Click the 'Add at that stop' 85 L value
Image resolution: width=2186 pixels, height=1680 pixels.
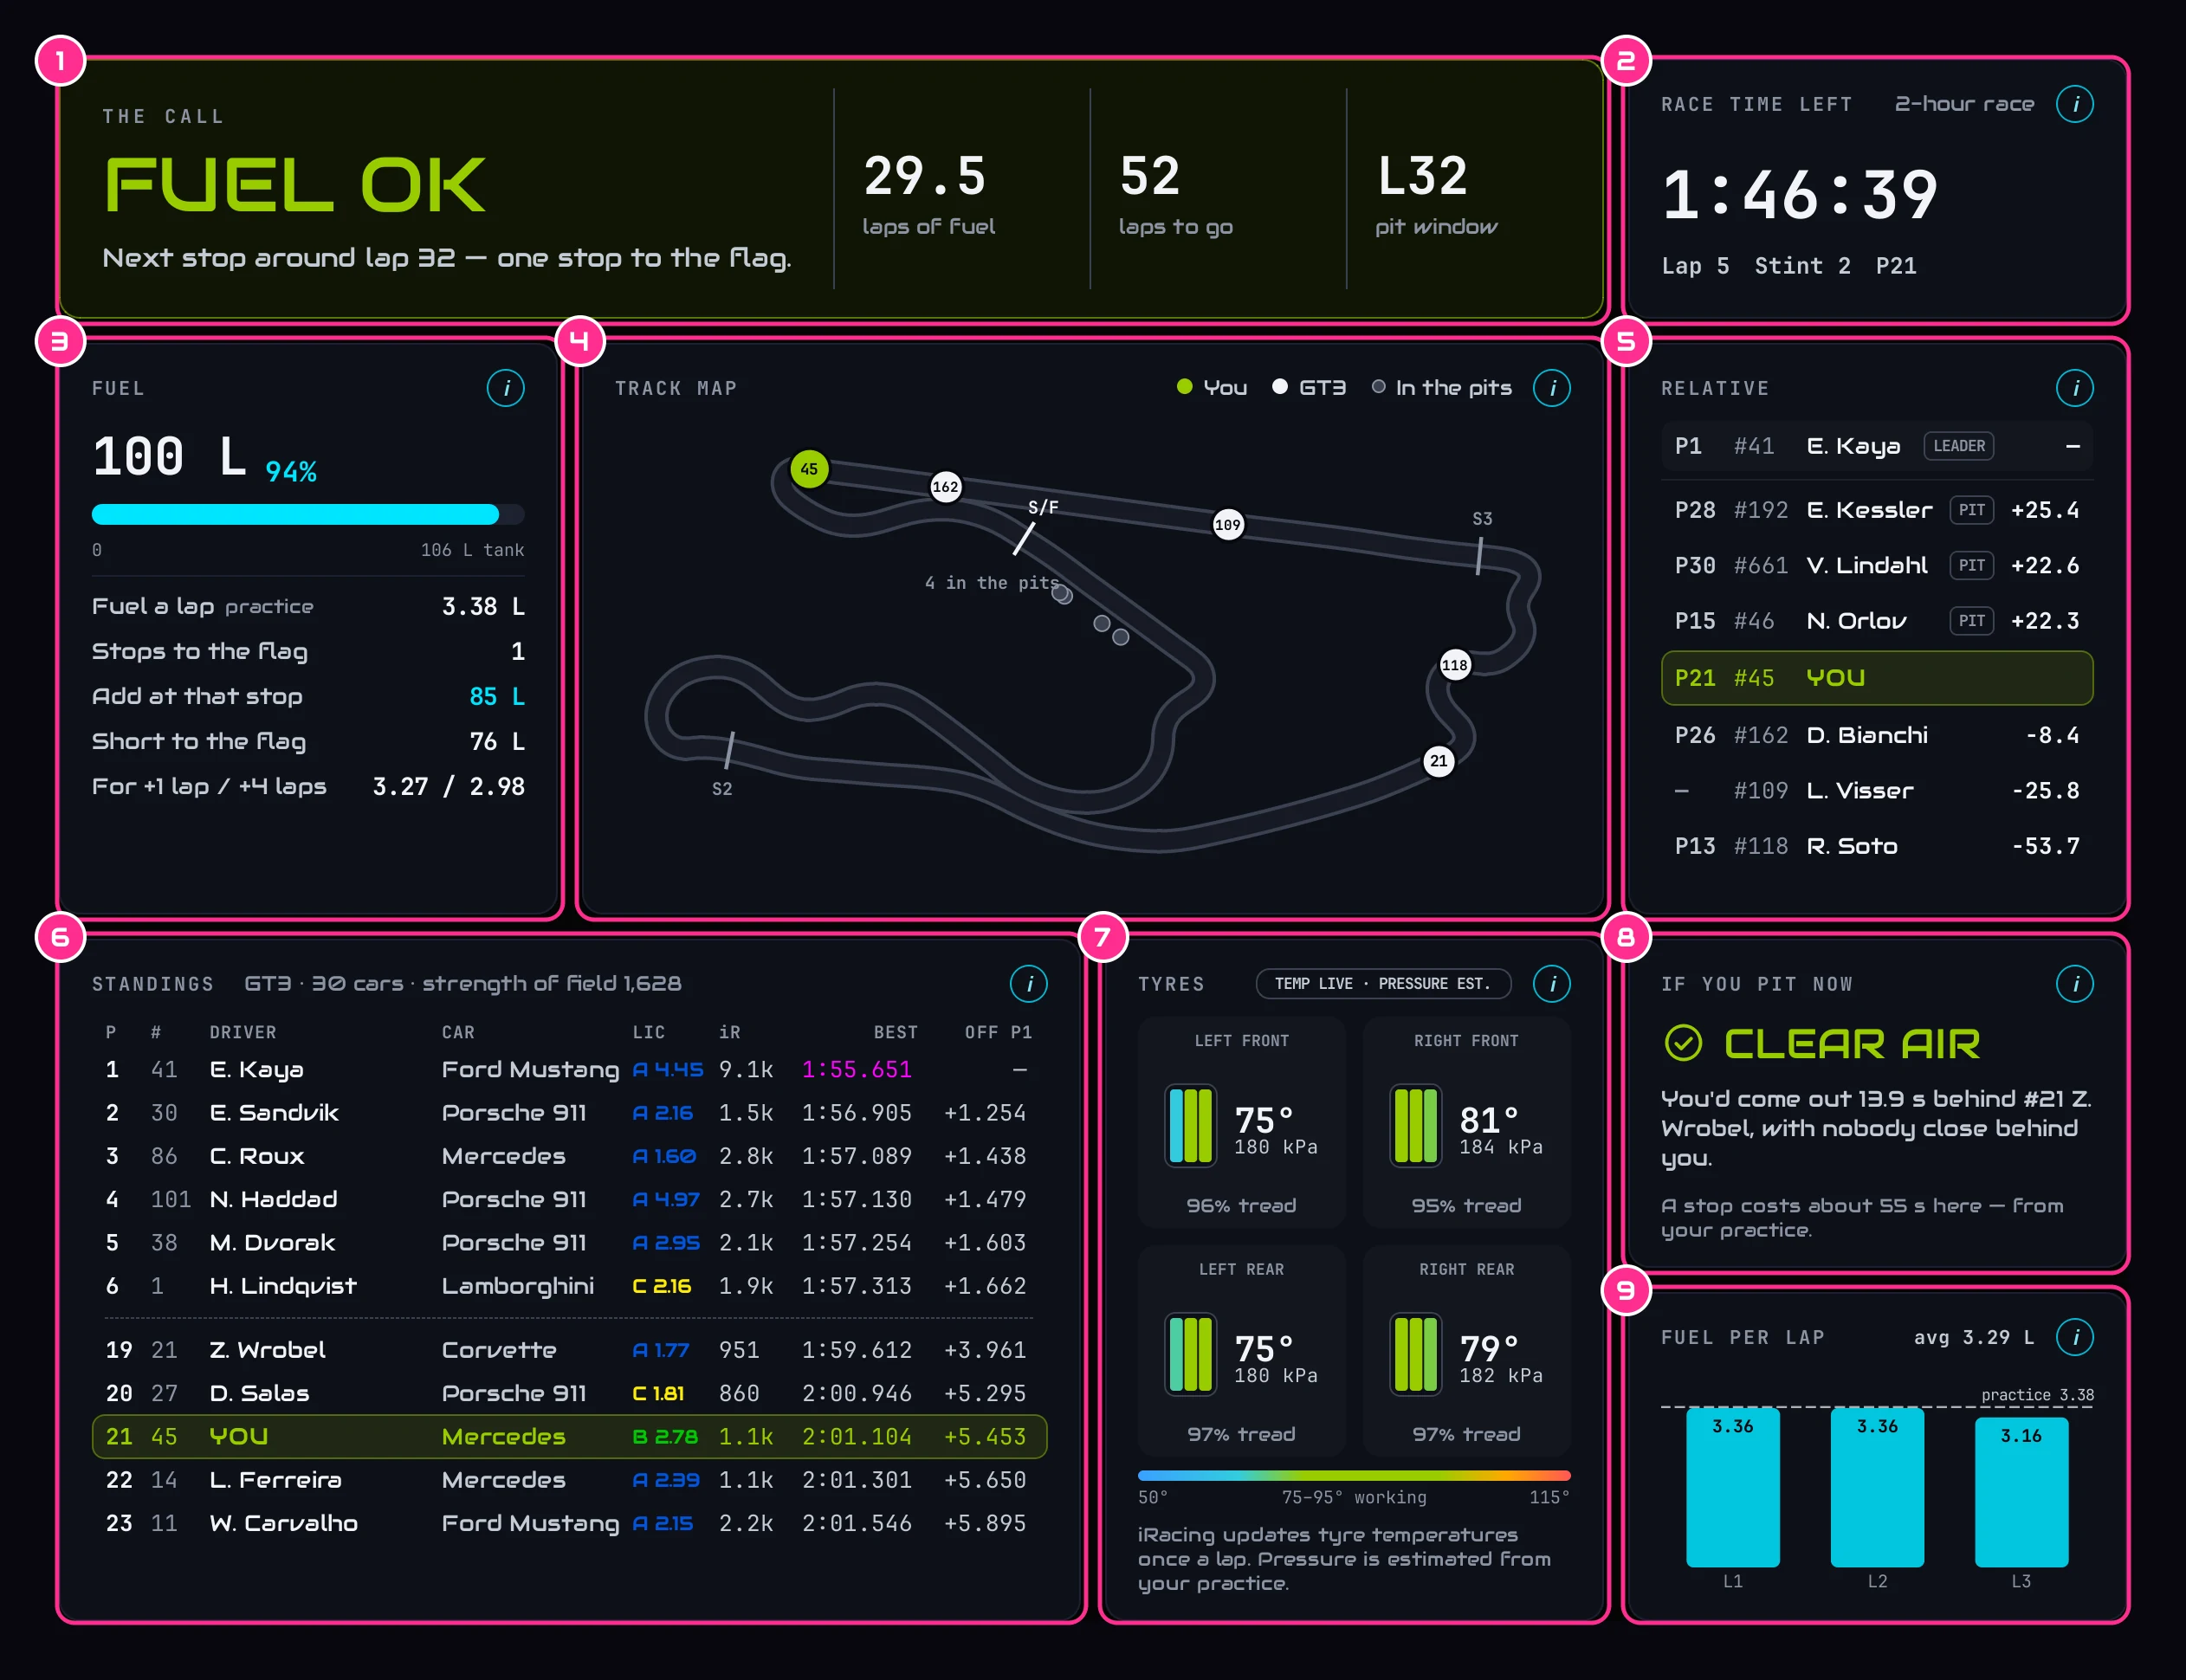coord(497,697)
